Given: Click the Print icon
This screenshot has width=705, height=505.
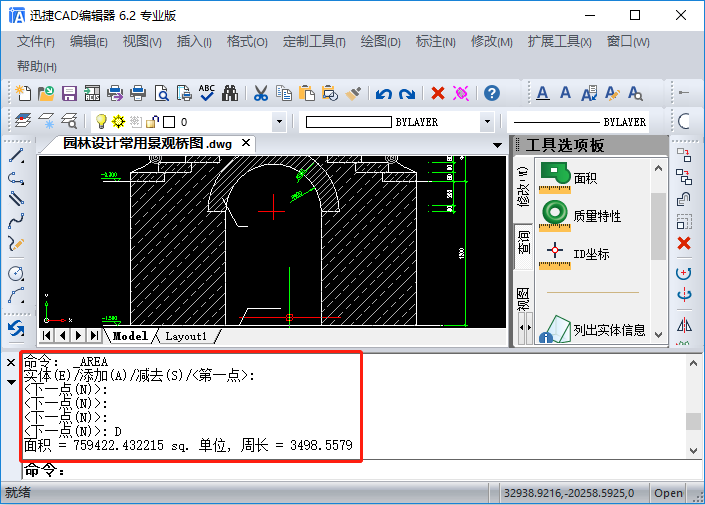Looking at the screenshot, I should click(138, 93).
